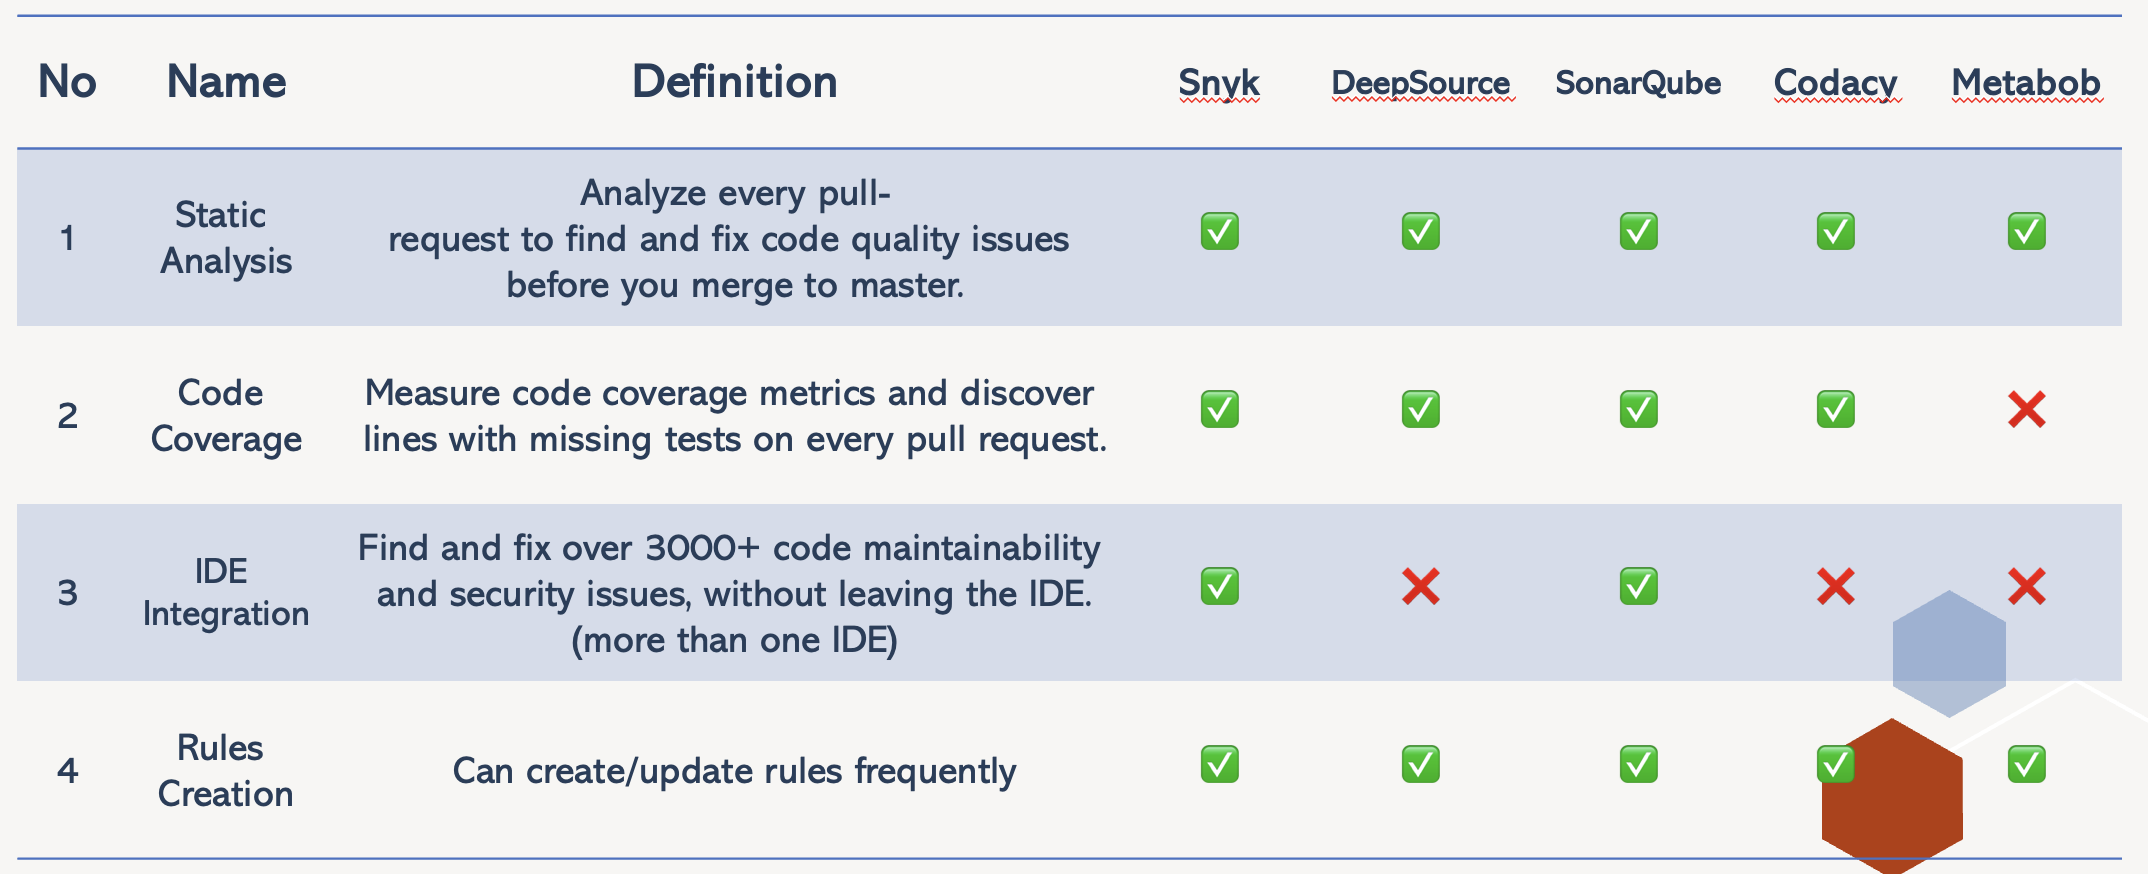Viewport: 2148px width, 874px height.
Task: Click the 'Analyze every pull-request' definition text
Action: (729, 239)
